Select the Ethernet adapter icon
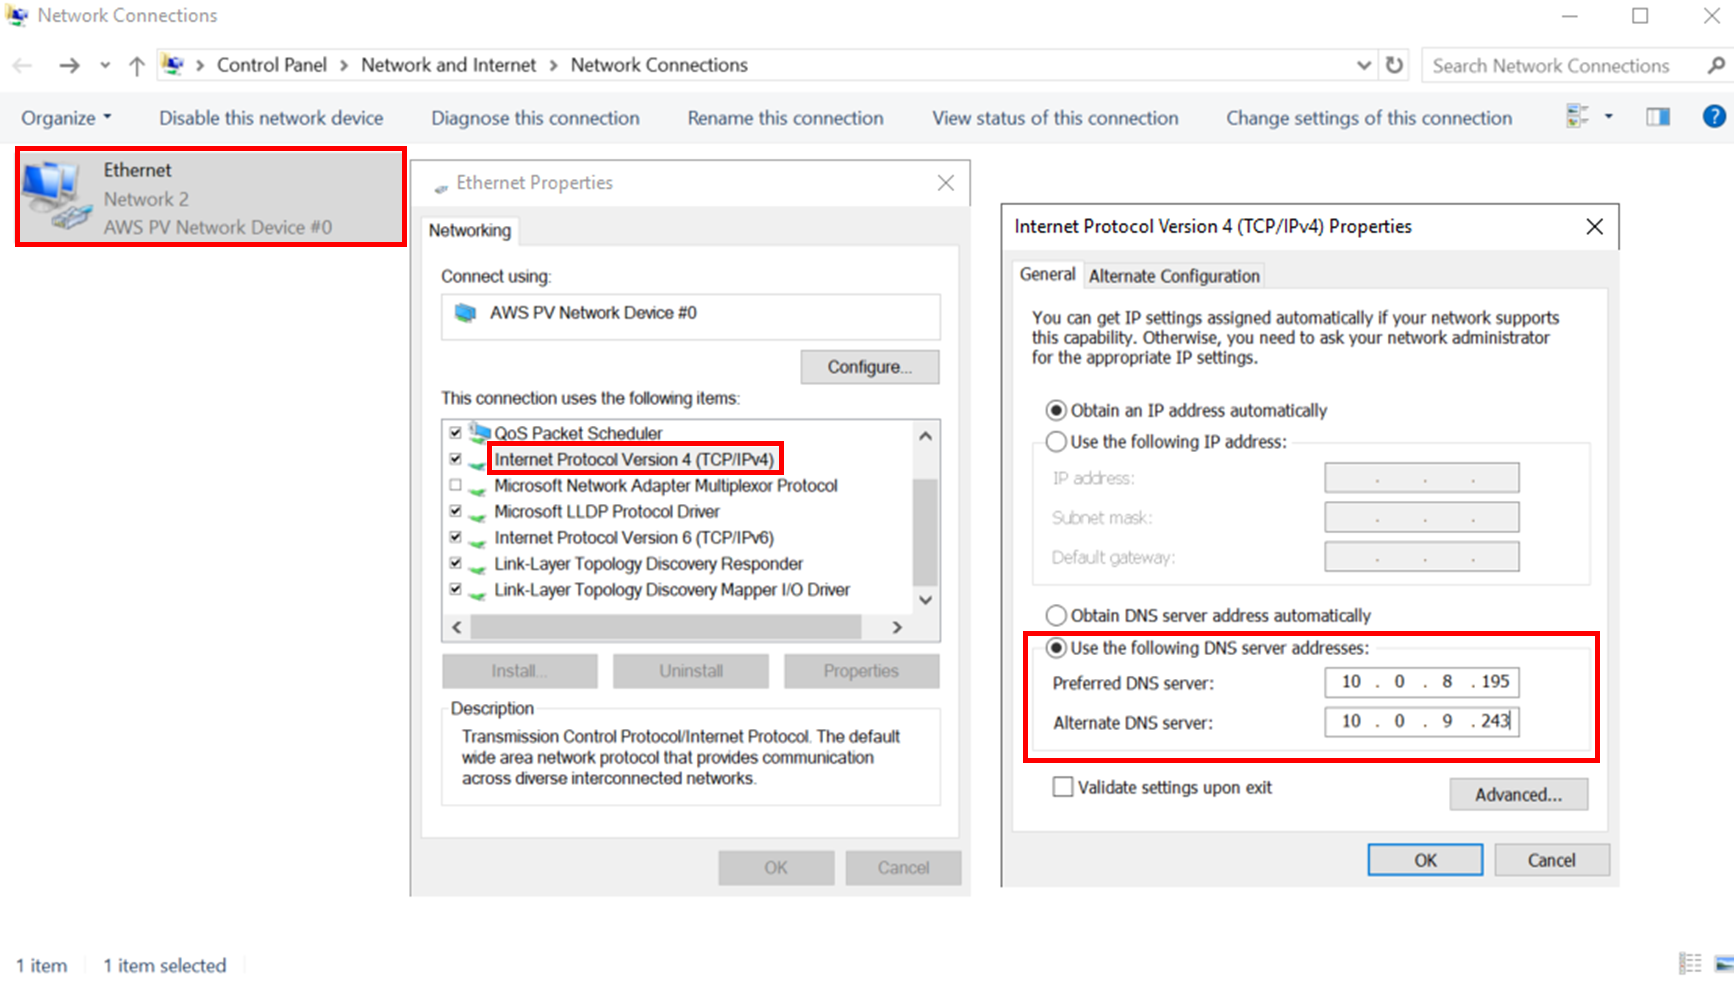Image resolution: width=1734 pixels, height=981 pixels. coord(57,197)
